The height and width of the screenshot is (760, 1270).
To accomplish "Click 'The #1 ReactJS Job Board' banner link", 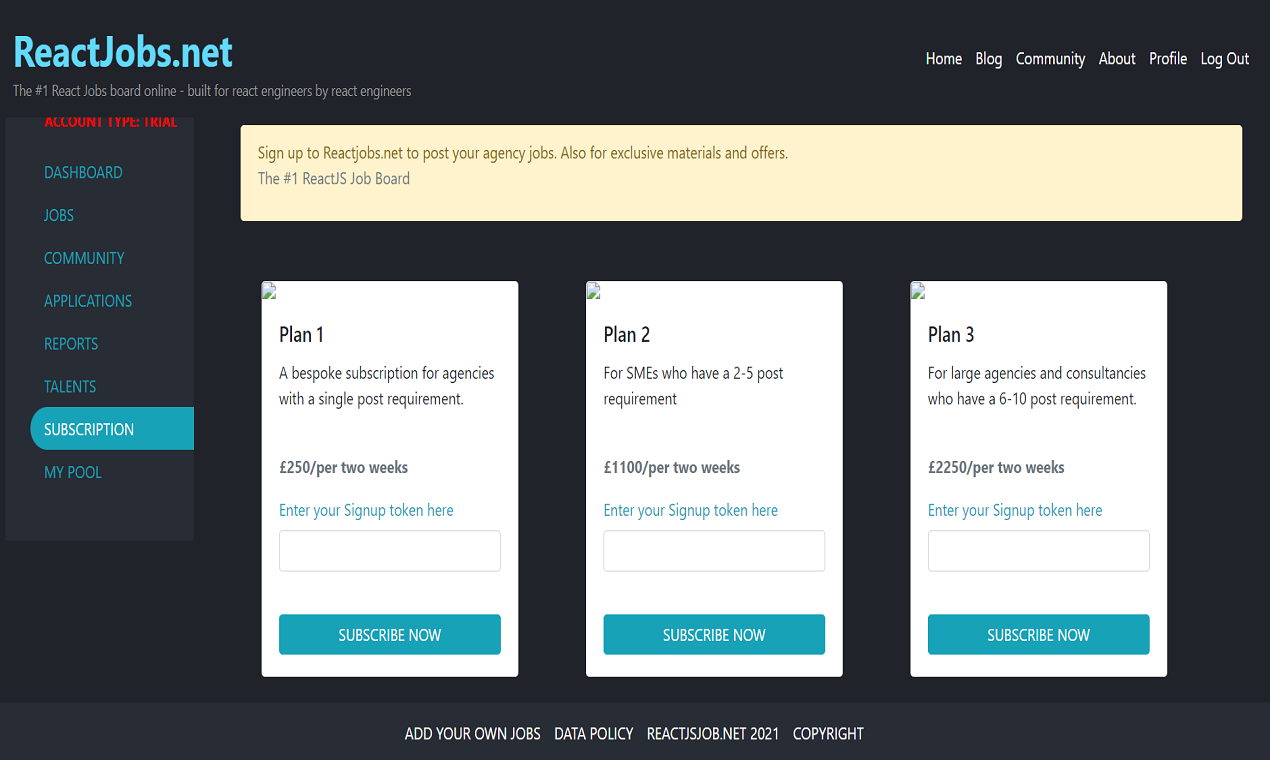I will coord(334,179).
